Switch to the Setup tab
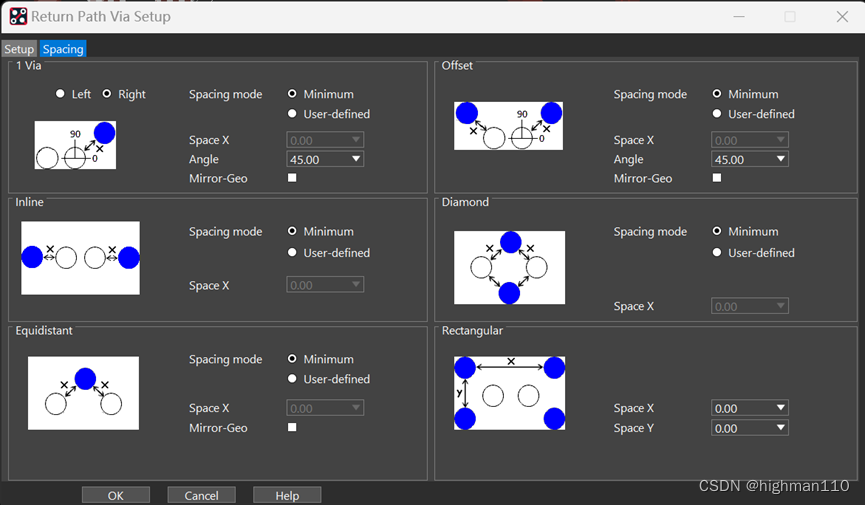865x505 pixels. coord(19,49)
